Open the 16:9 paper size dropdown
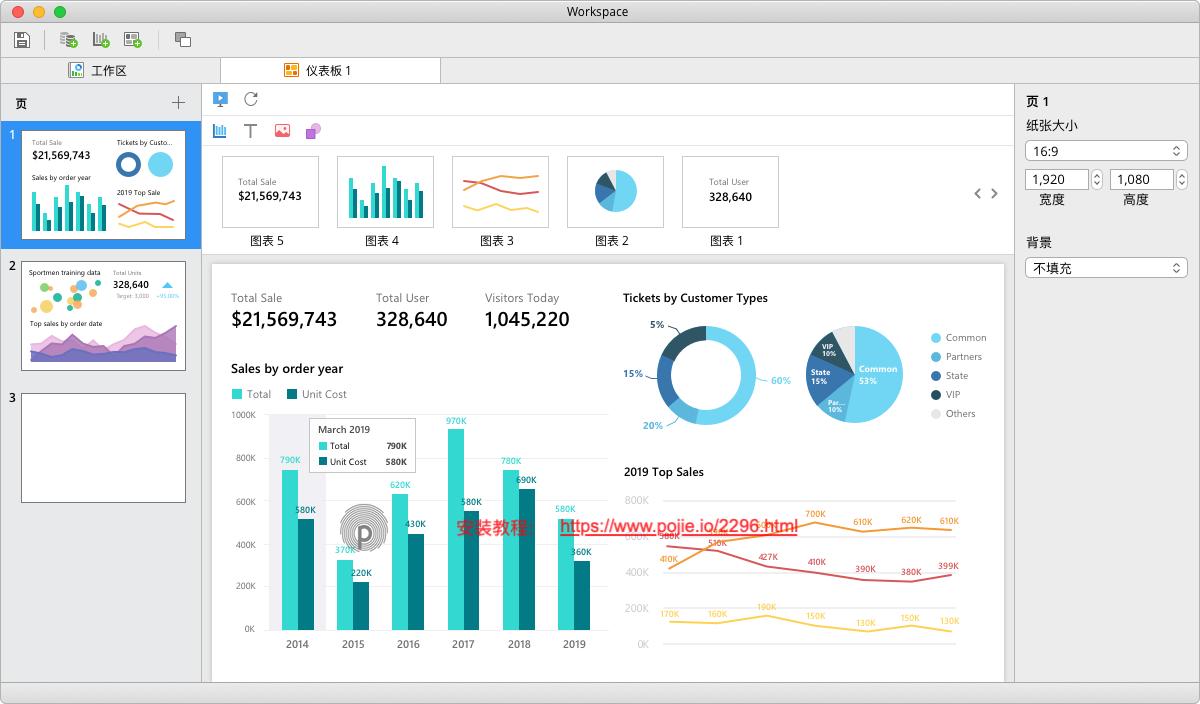 pyautogui.click(x=1106, y=151)
